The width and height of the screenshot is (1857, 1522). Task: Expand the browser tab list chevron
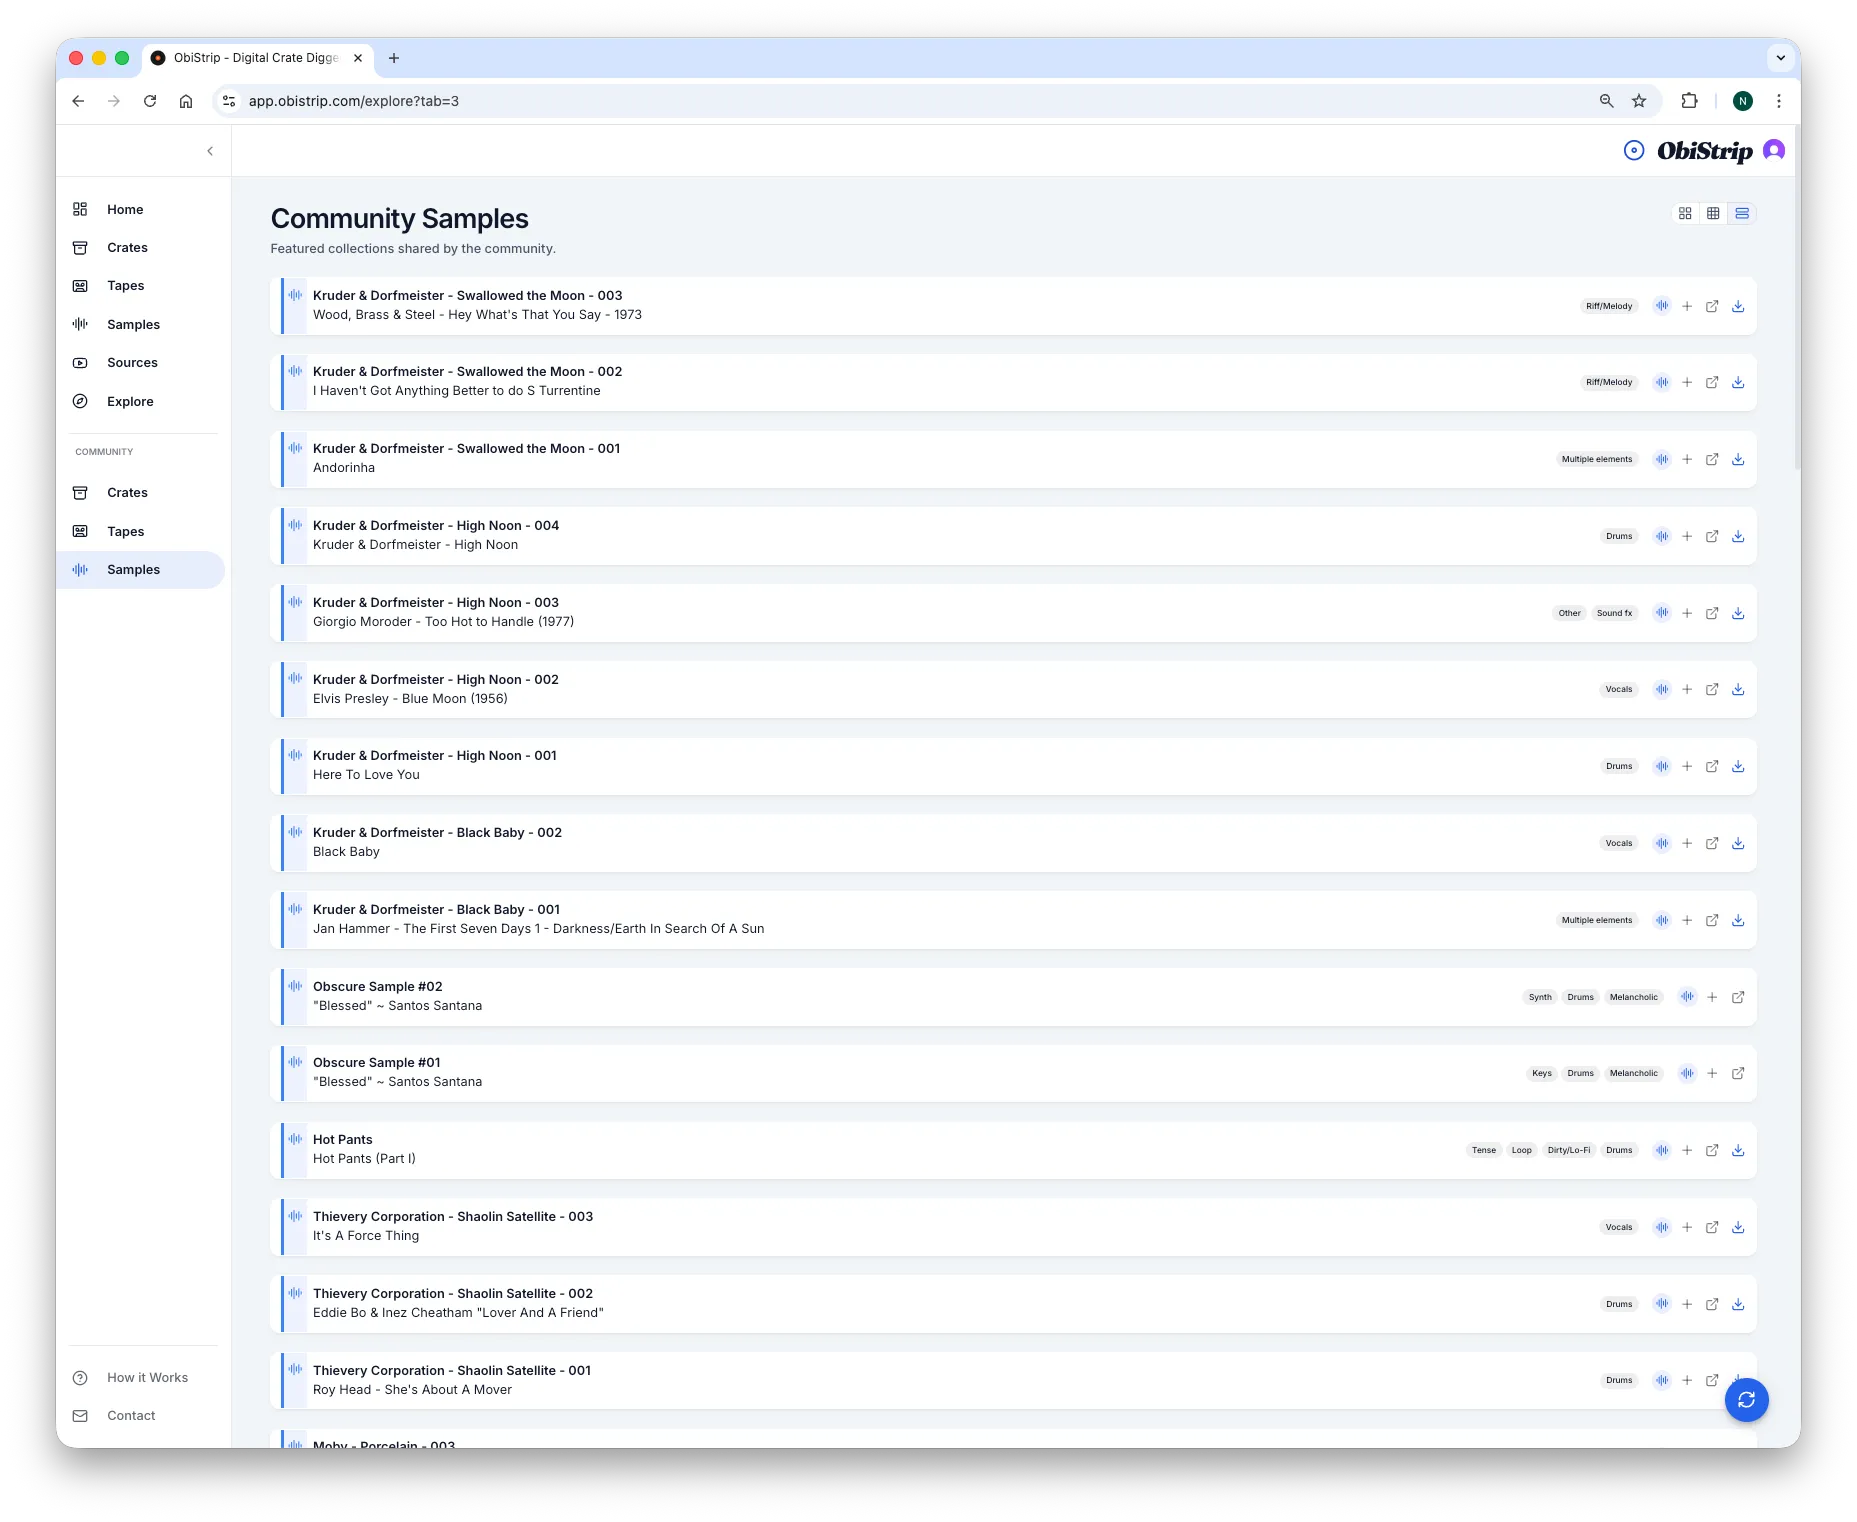tap(1780, 57)
